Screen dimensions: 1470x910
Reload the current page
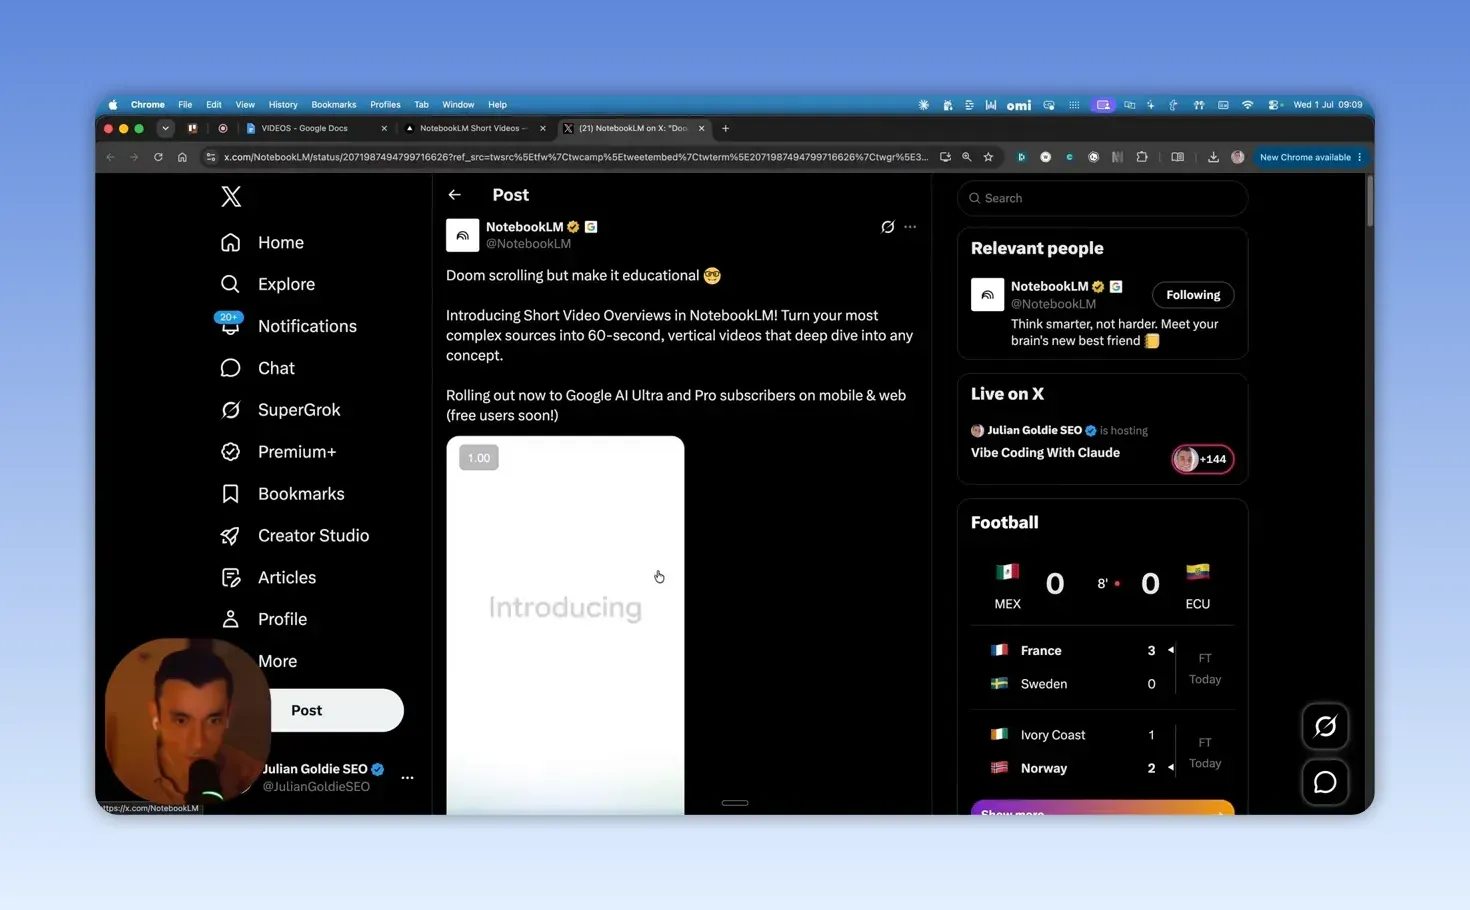tap(158, 157)
